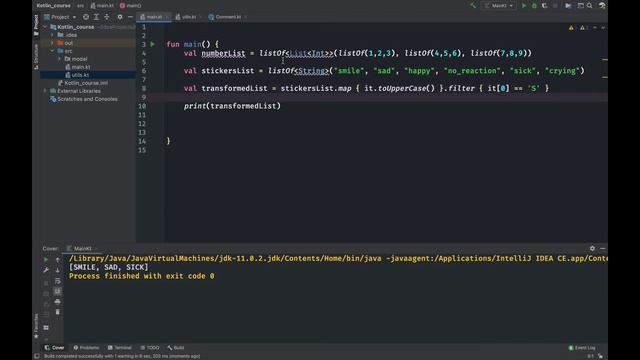Toggle scroll to end in the console
The image size is (640, 360).
(x=58, y=291)
